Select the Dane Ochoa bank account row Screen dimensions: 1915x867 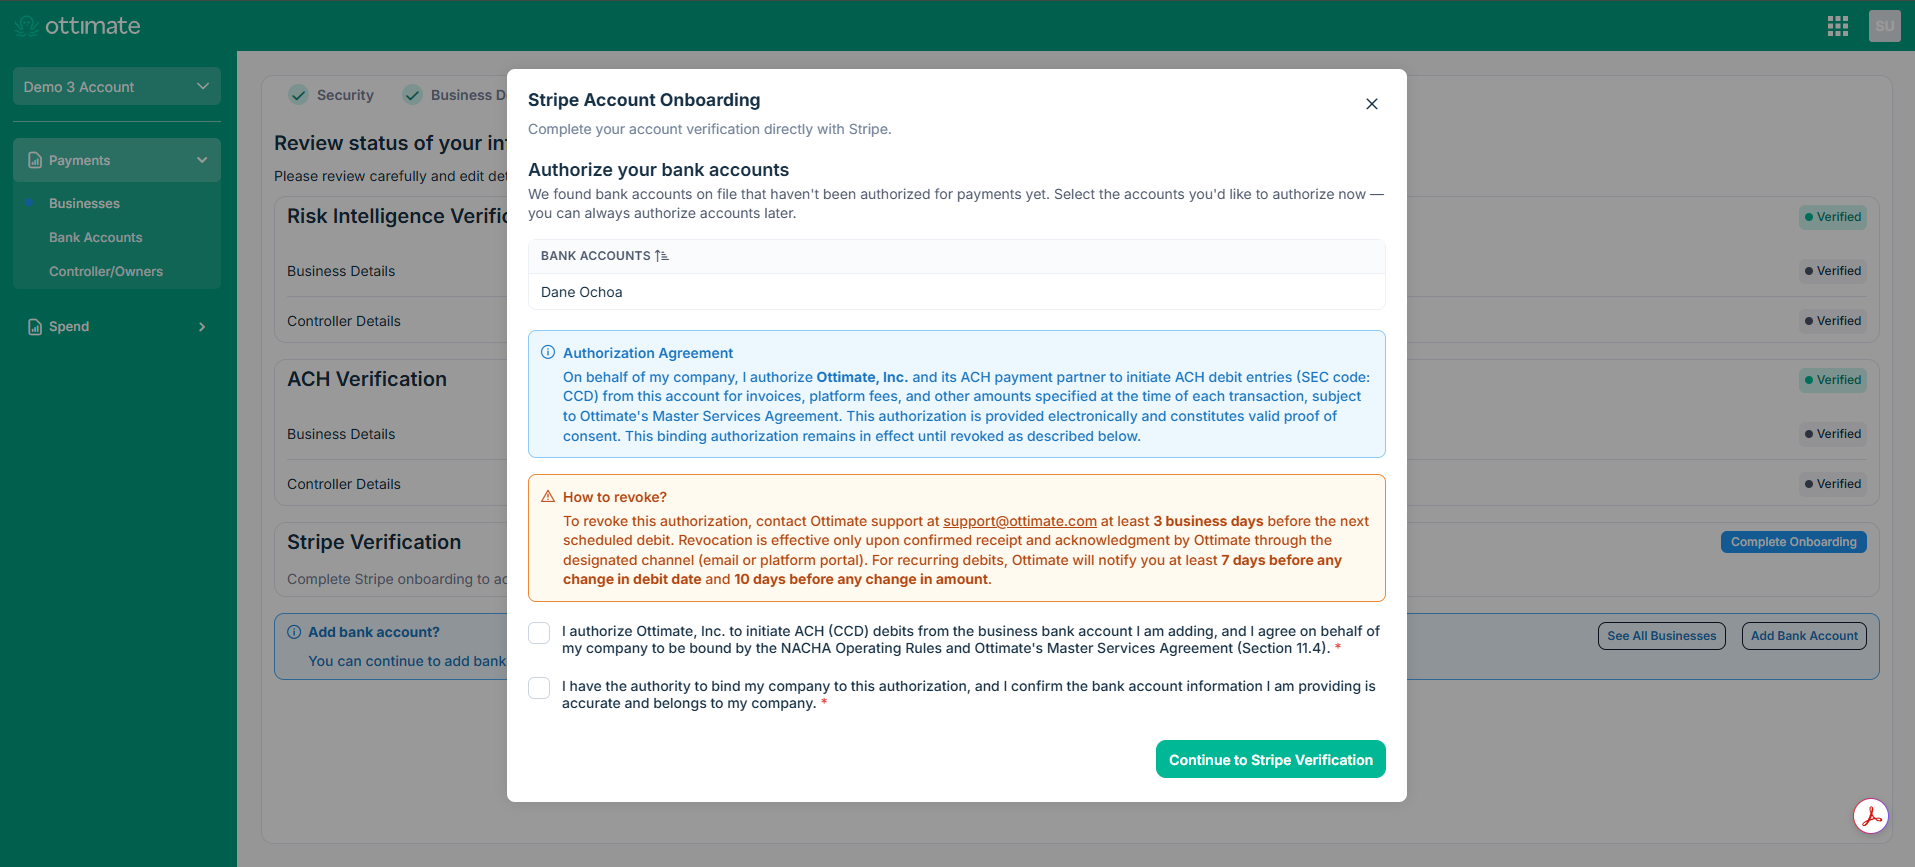click(957, 292)
